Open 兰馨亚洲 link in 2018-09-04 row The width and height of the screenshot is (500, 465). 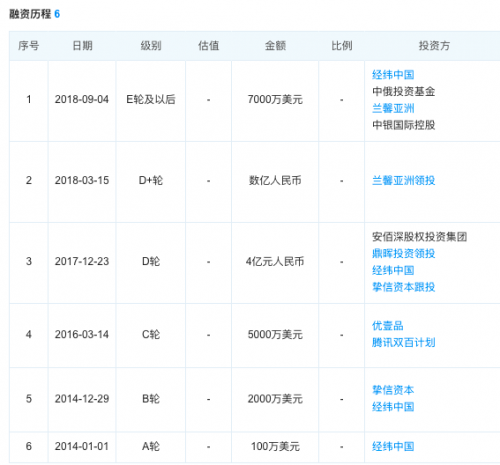[393, 108]
